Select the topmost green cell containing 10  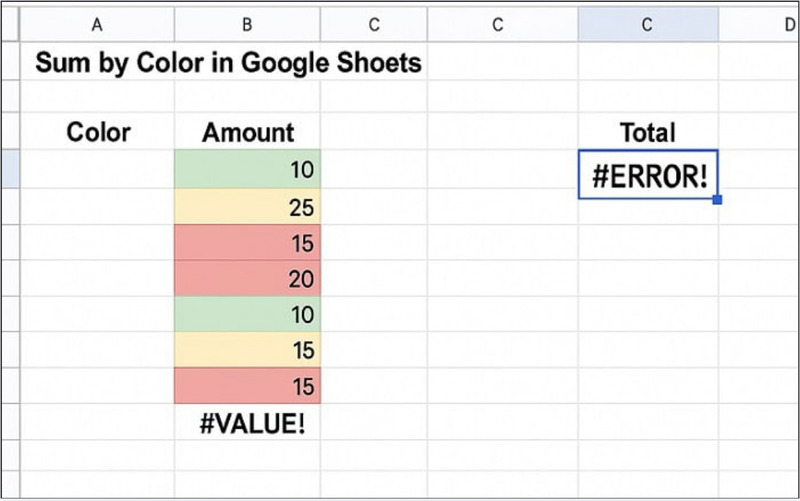click(x=247, y=169)
